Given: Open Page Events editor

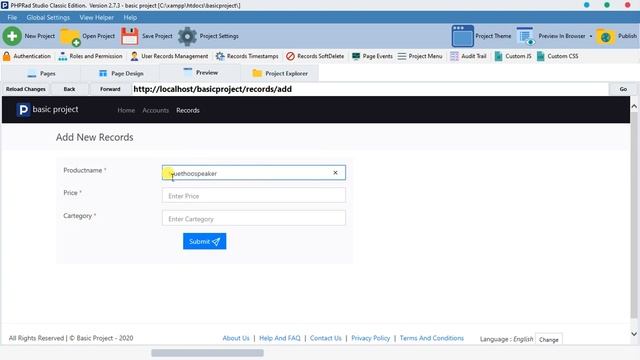Looking at the screenshot, I should point(372,56).
